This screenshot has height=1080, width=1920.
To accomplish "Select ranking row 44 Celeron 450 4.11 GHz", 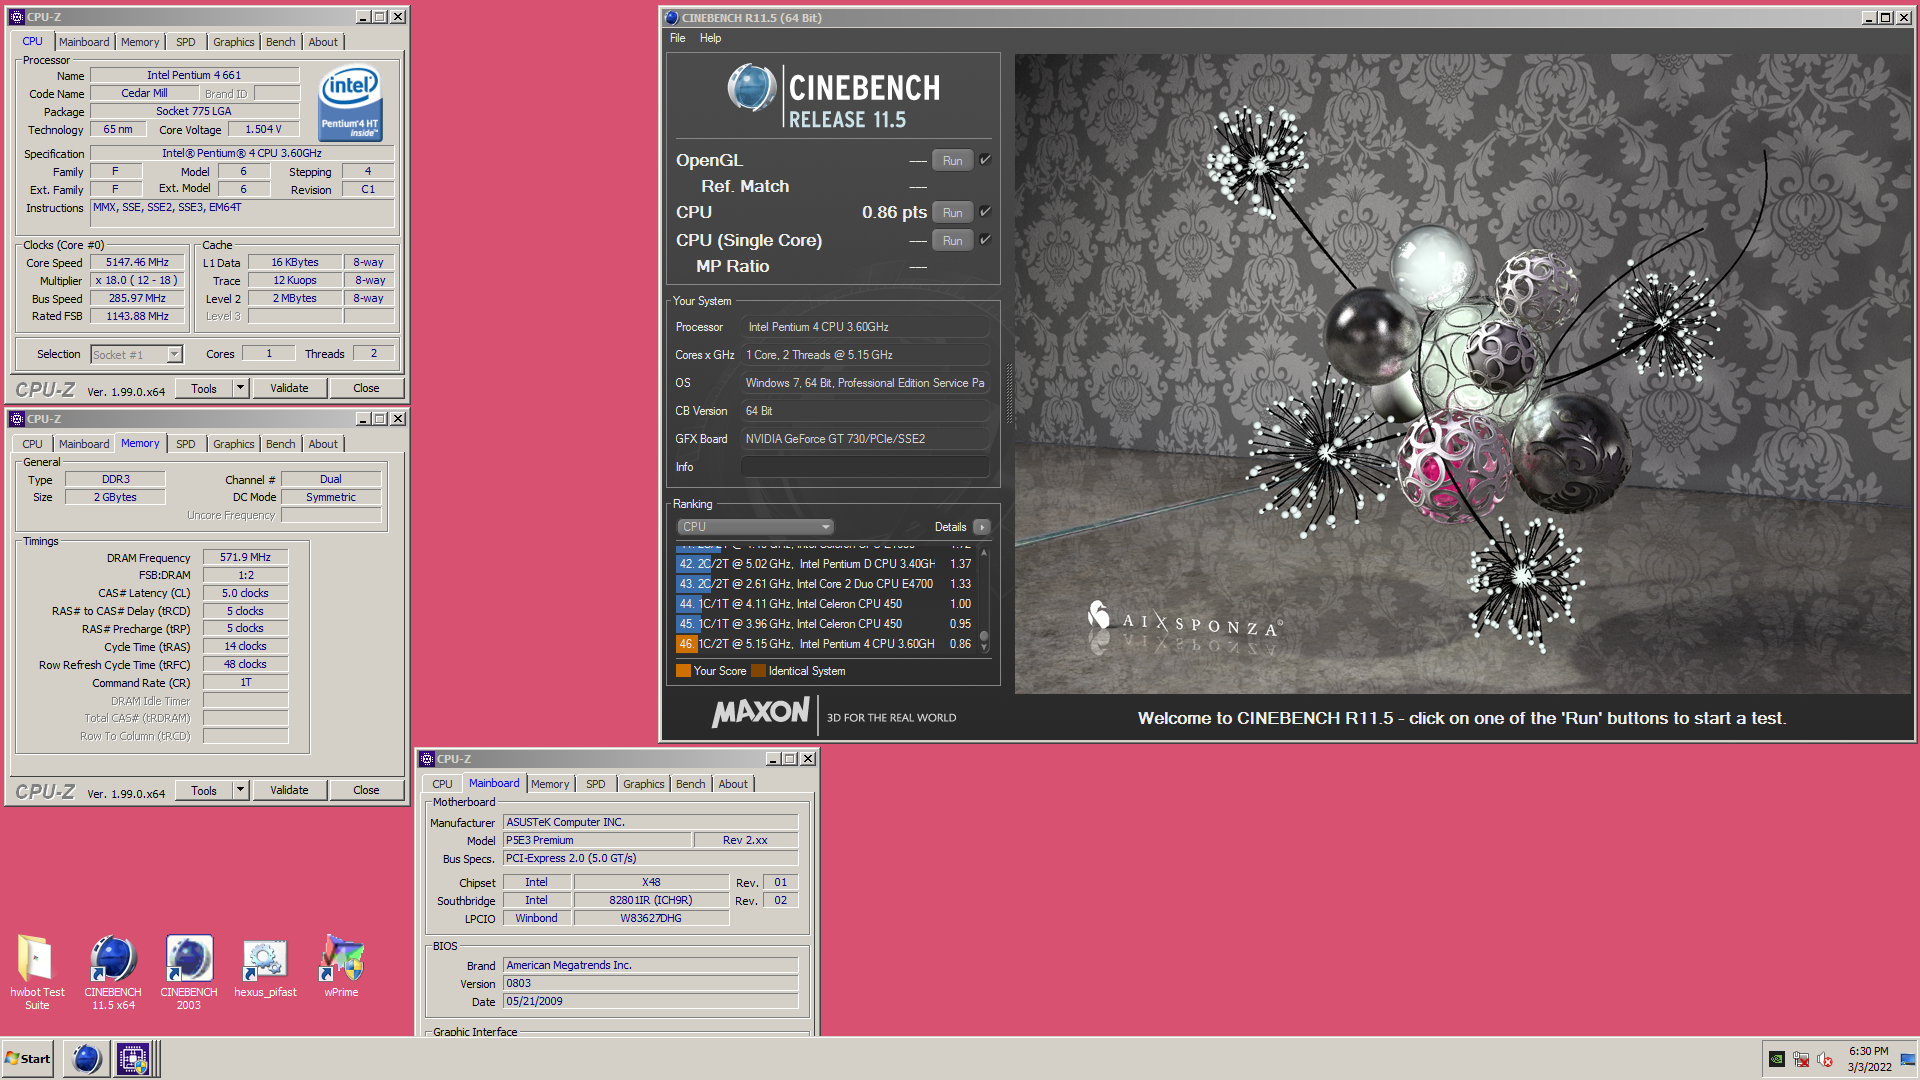I will coord(826,604).
